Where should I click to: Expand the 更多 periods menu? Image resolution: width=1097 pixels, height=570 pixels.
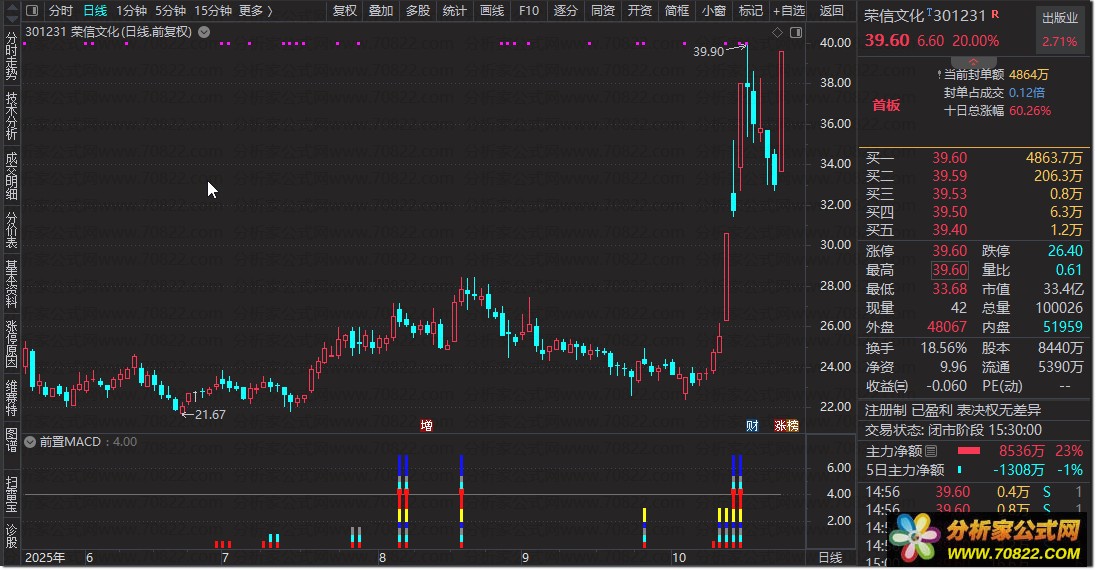(255, 10)
